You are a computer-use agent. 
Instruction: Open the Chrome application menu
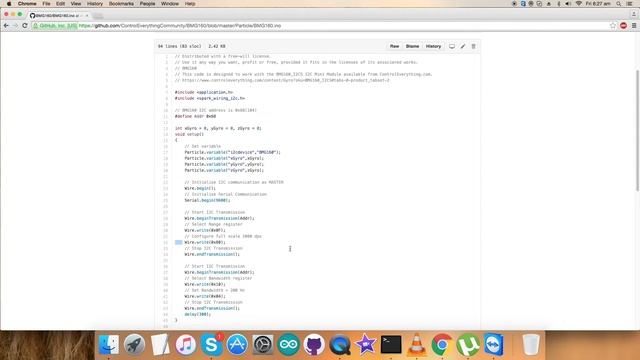27,4
